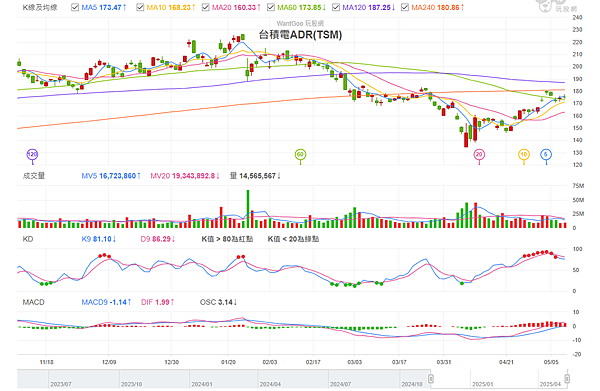Click the 05/05 date axis label

tap(551, 362)
